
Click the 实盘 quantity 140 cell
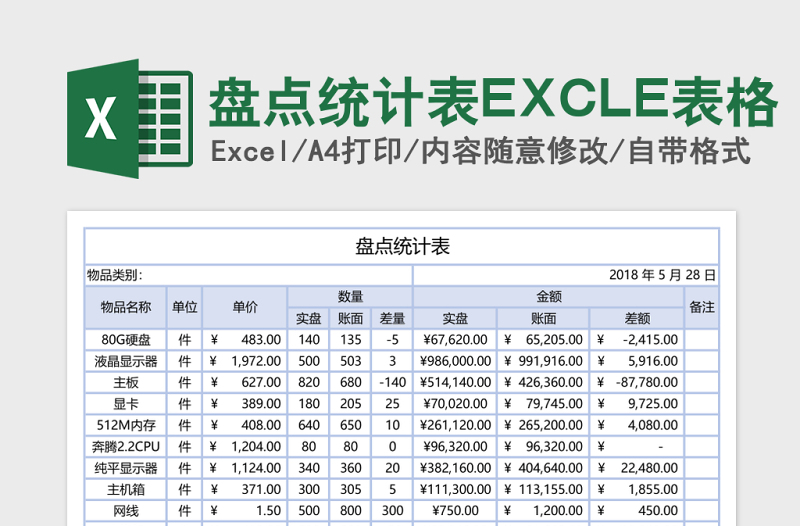pyautogui.click(x=309, y=340)
